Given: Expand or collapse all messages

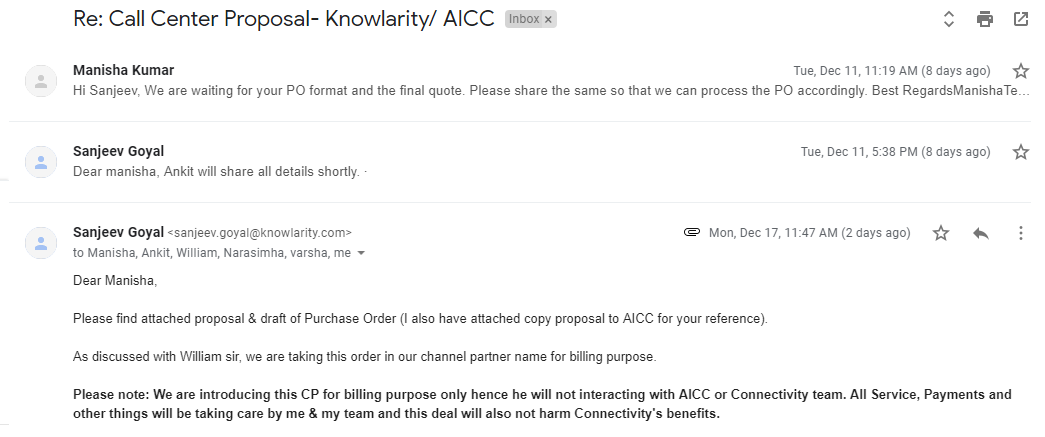Looking at the screenshot, I should pos(949,19).
